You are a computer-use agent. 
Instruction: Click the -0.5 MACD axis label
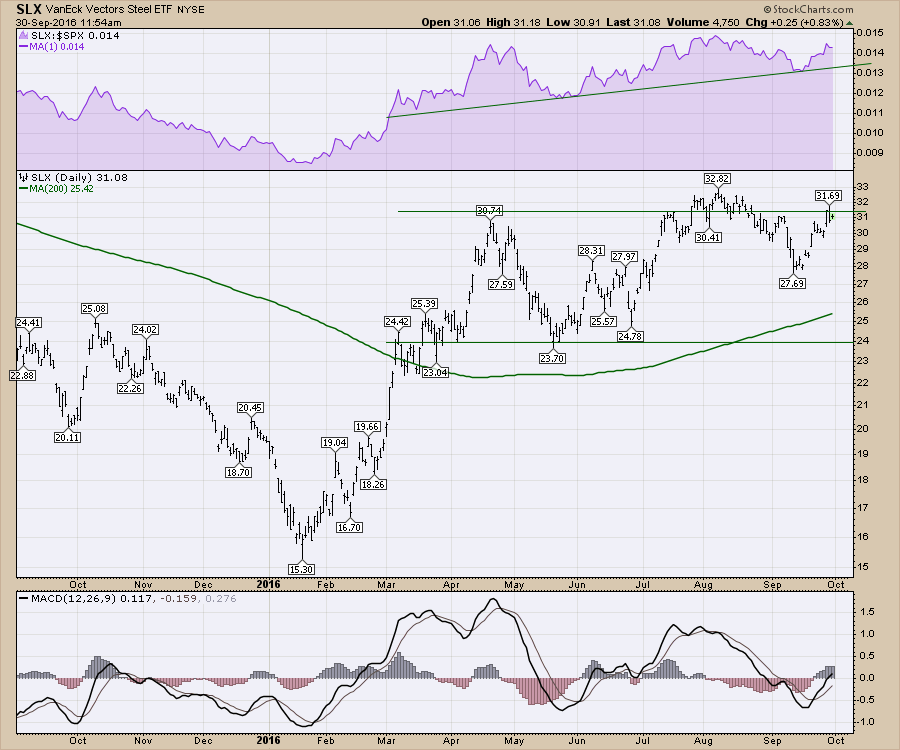[866, 700]
